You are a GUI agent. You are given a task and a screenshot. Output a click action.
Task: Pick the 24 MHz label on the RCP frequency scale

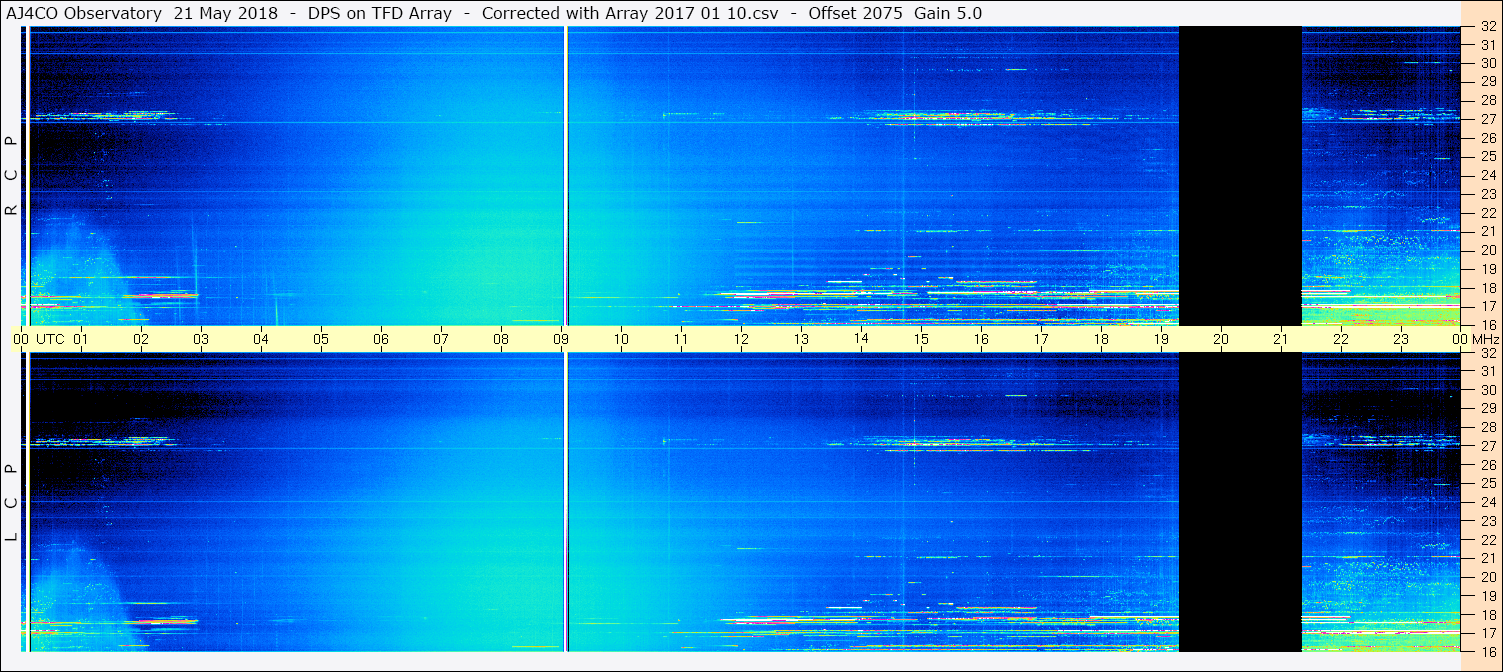(x=1487, y=175)
